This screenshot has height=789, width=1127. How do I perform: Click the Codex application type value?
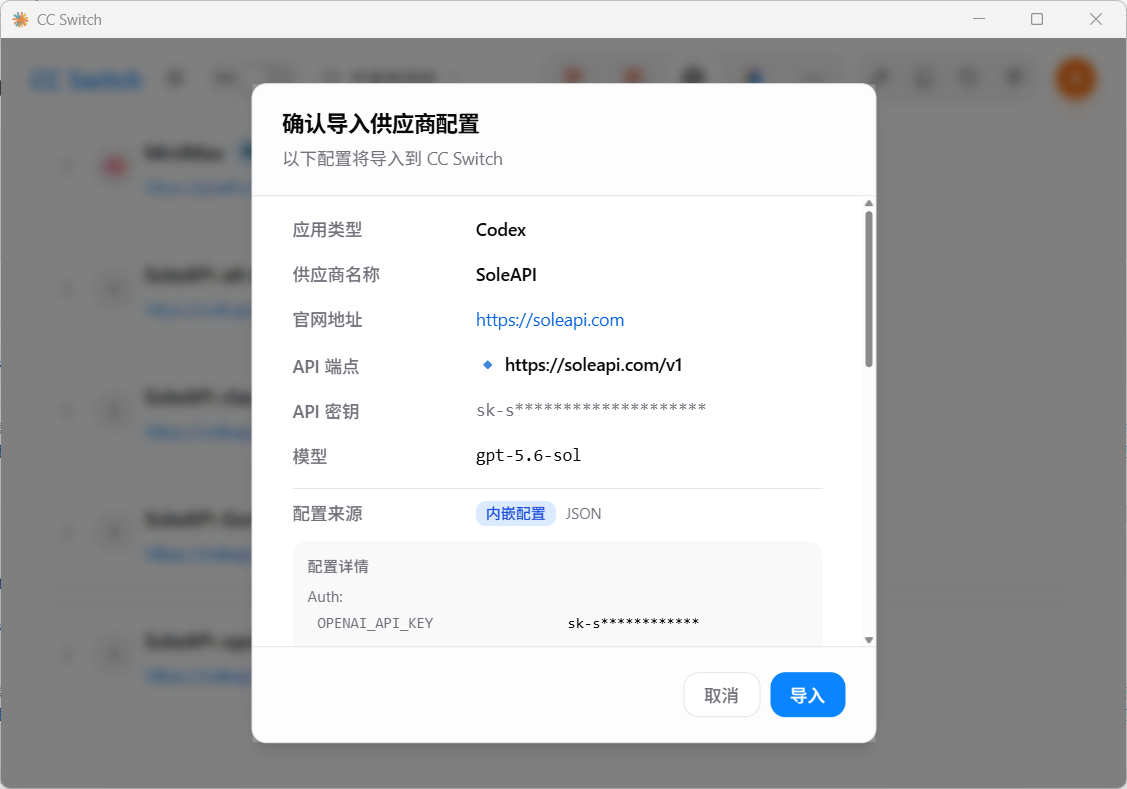[500, 230]
